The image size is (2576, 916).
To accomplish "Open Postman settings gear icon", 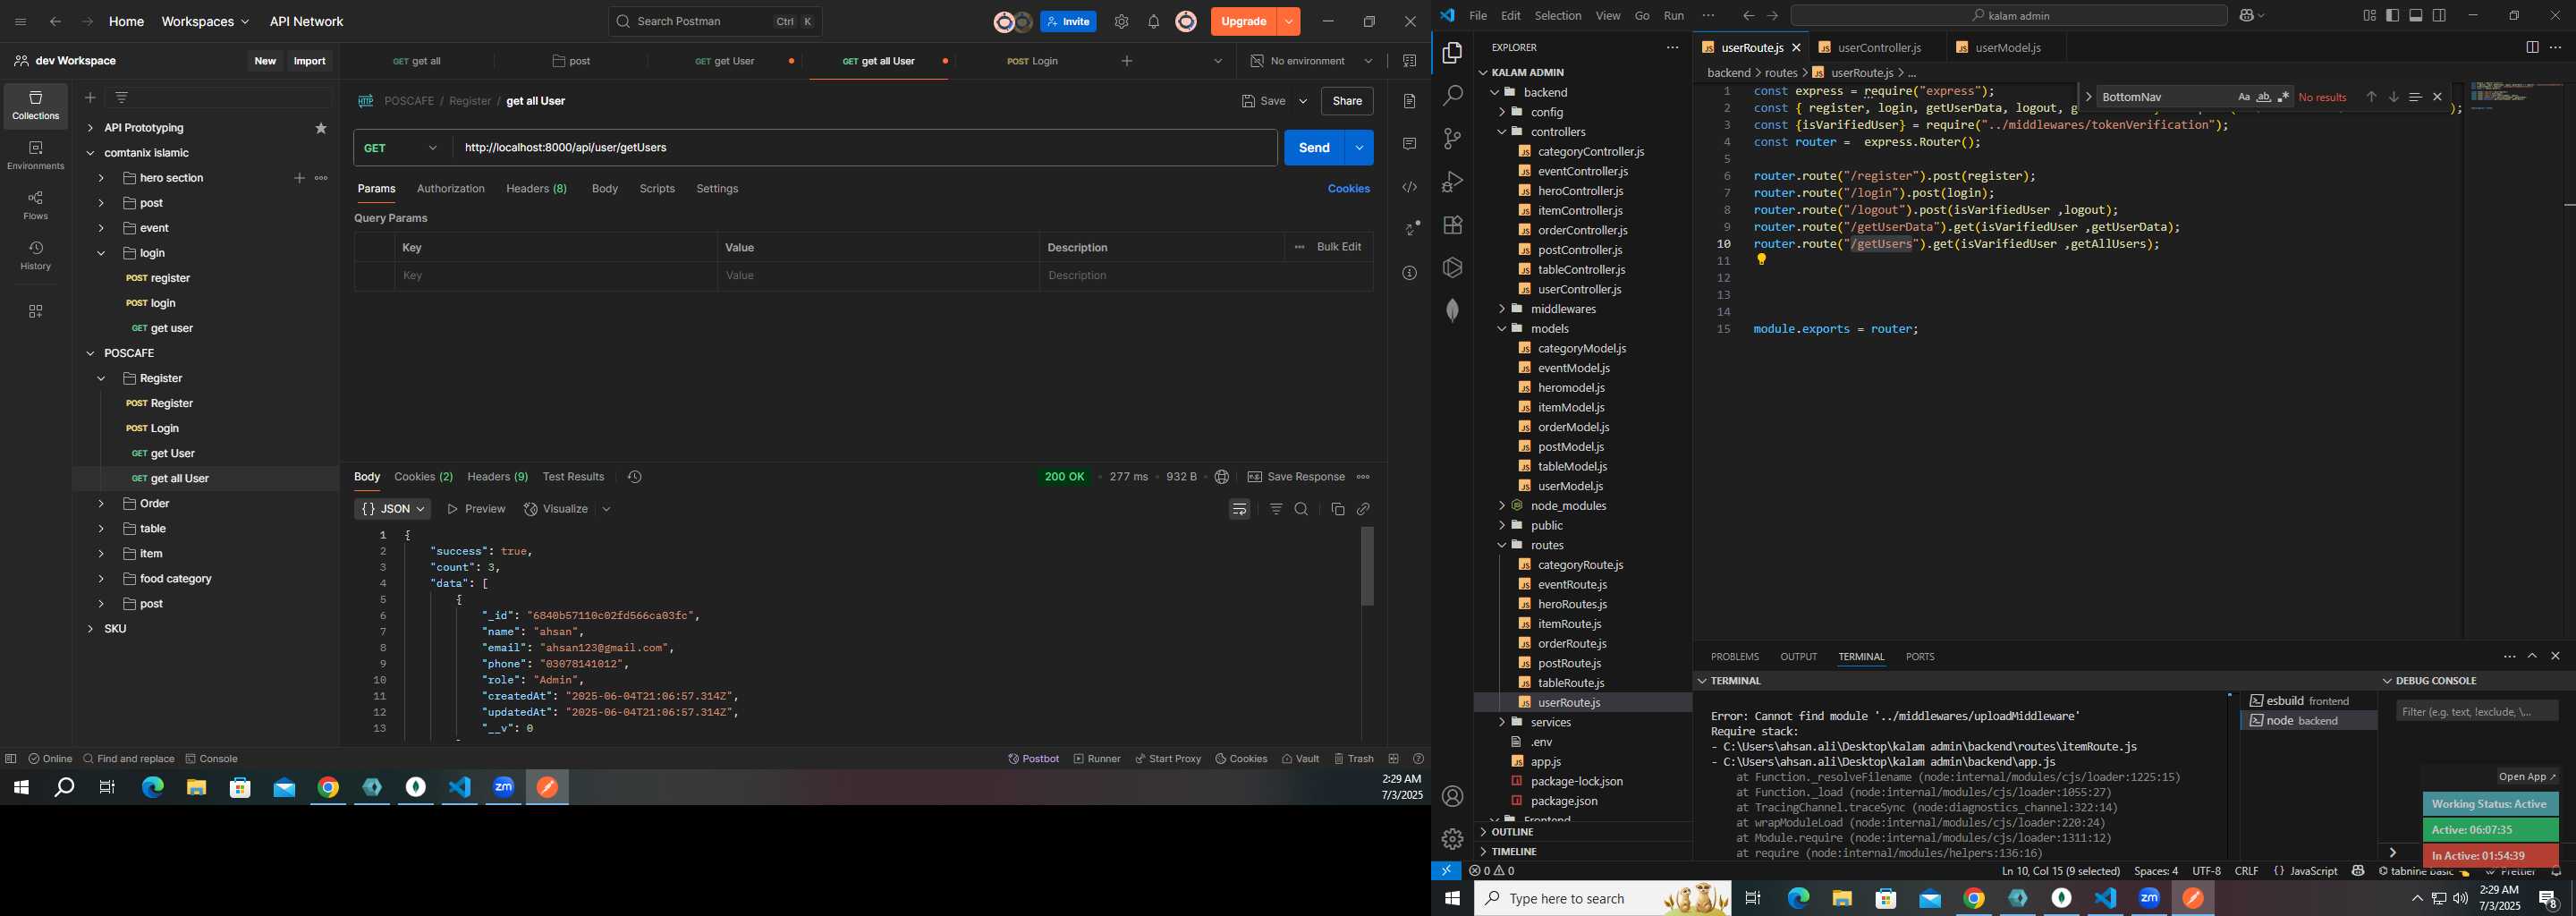I will 1122,22.
